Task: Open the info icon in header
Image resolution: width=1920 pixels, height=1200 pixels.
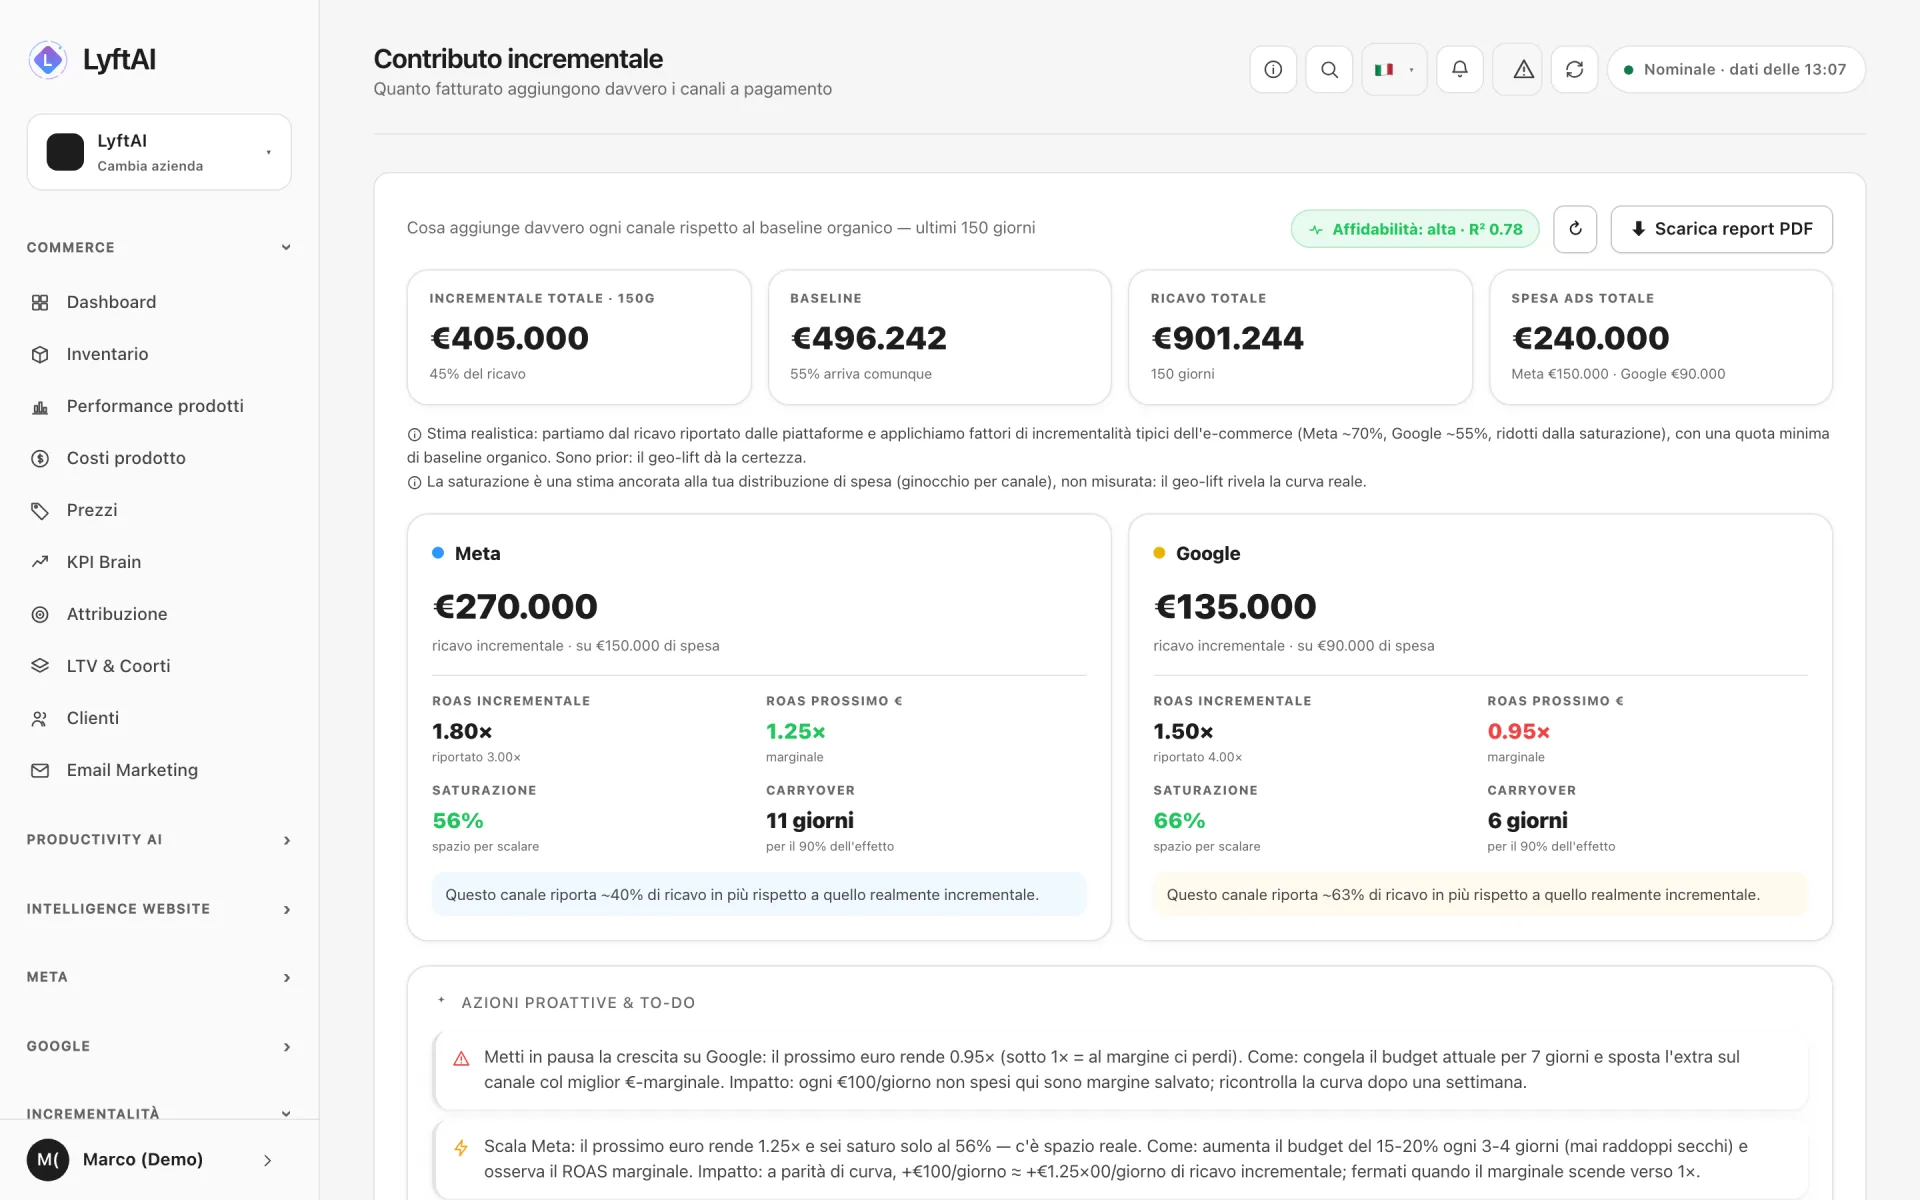Action: (1273, 70)
